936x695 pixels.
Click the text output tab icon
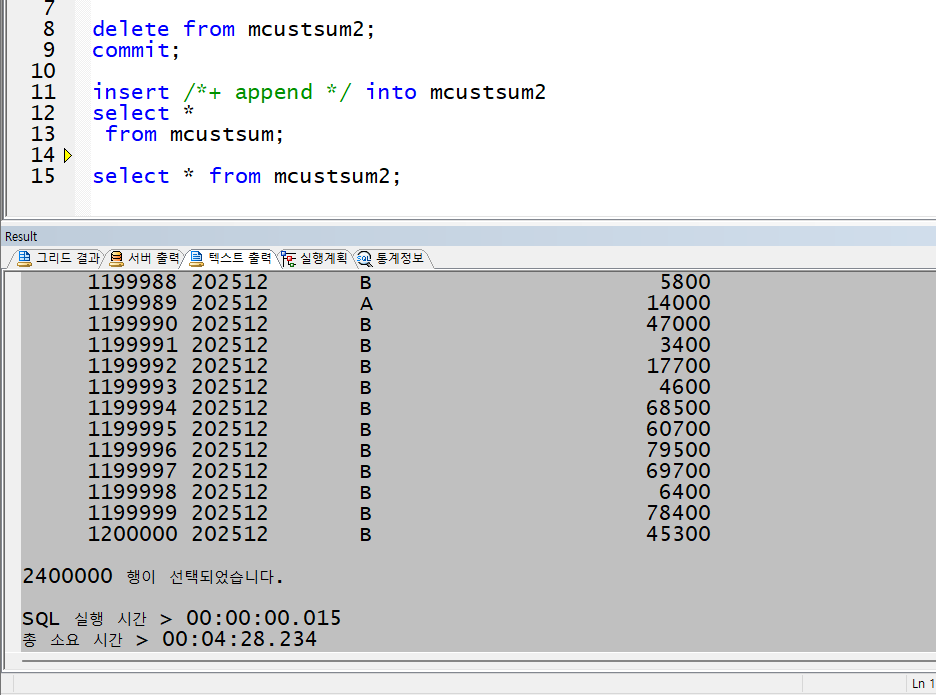pos(196,259)
